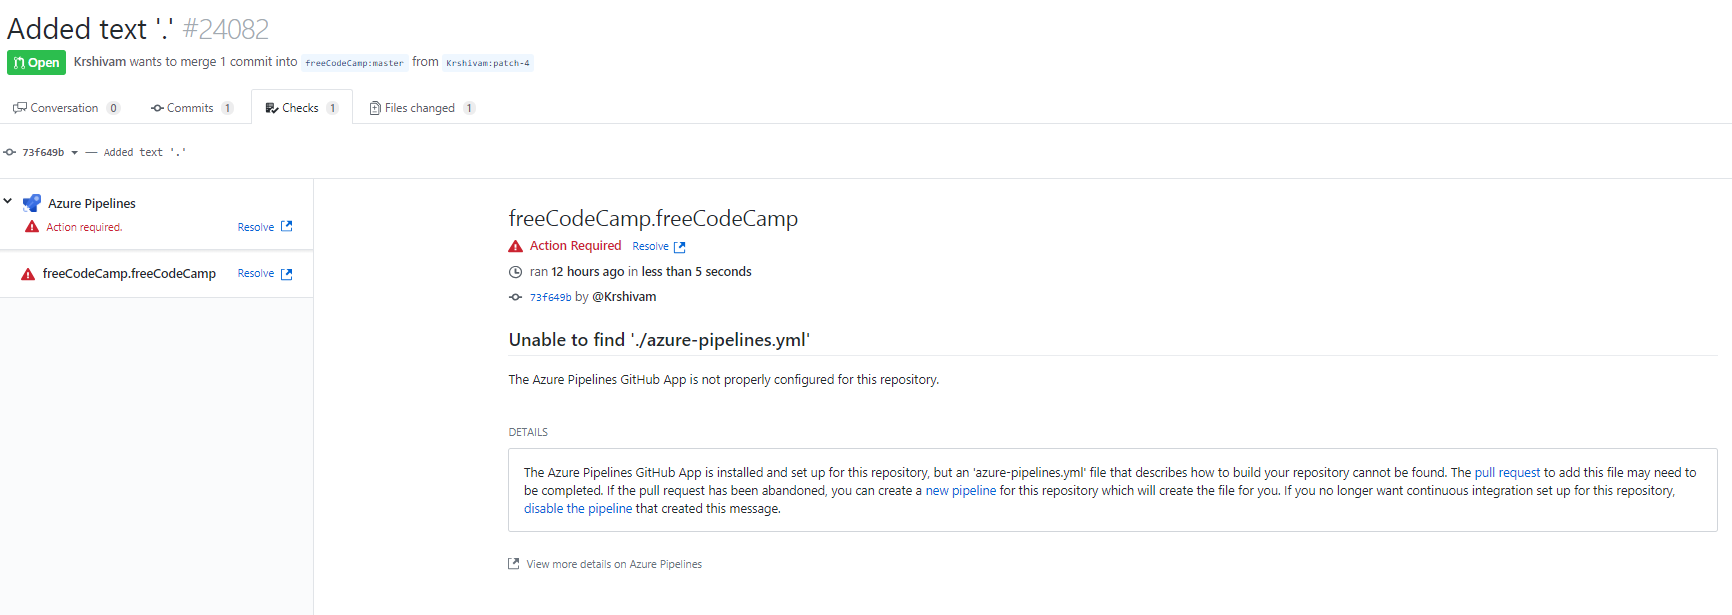Click the Azure Pipelines logo icon

click(32, 203)
